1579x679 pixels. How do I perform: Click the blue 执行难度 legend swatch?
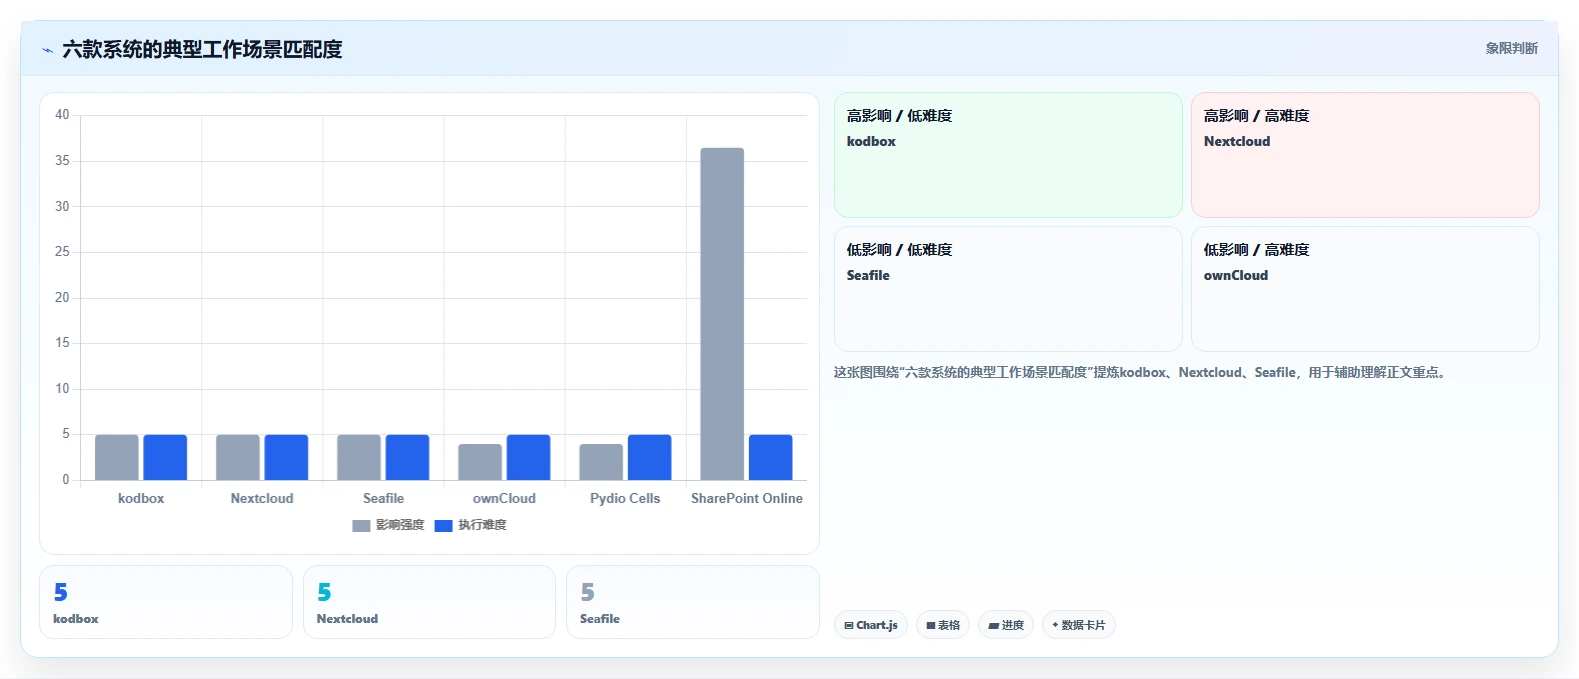[x=443, y=525]
